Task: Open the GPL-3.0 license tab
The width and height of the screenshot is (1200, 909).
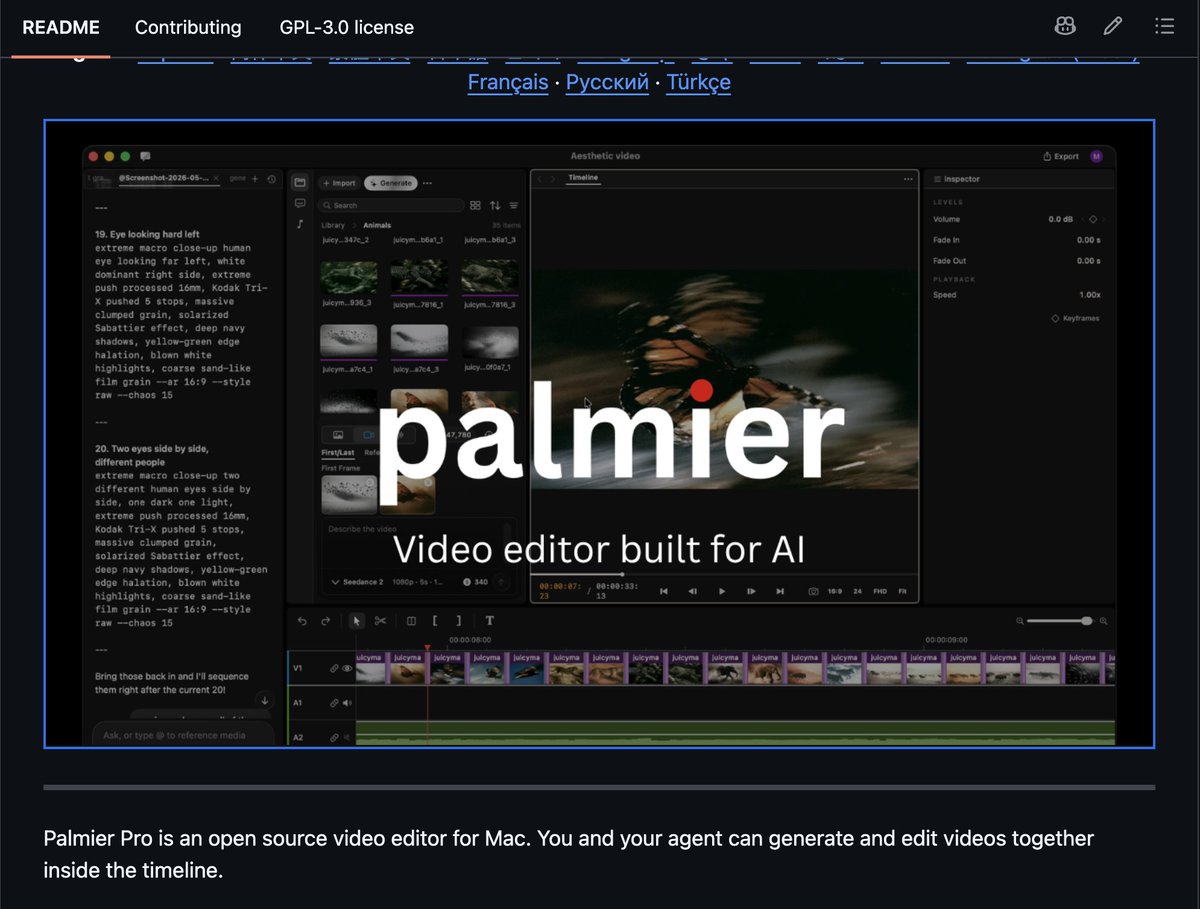Action: pos(346,28)
